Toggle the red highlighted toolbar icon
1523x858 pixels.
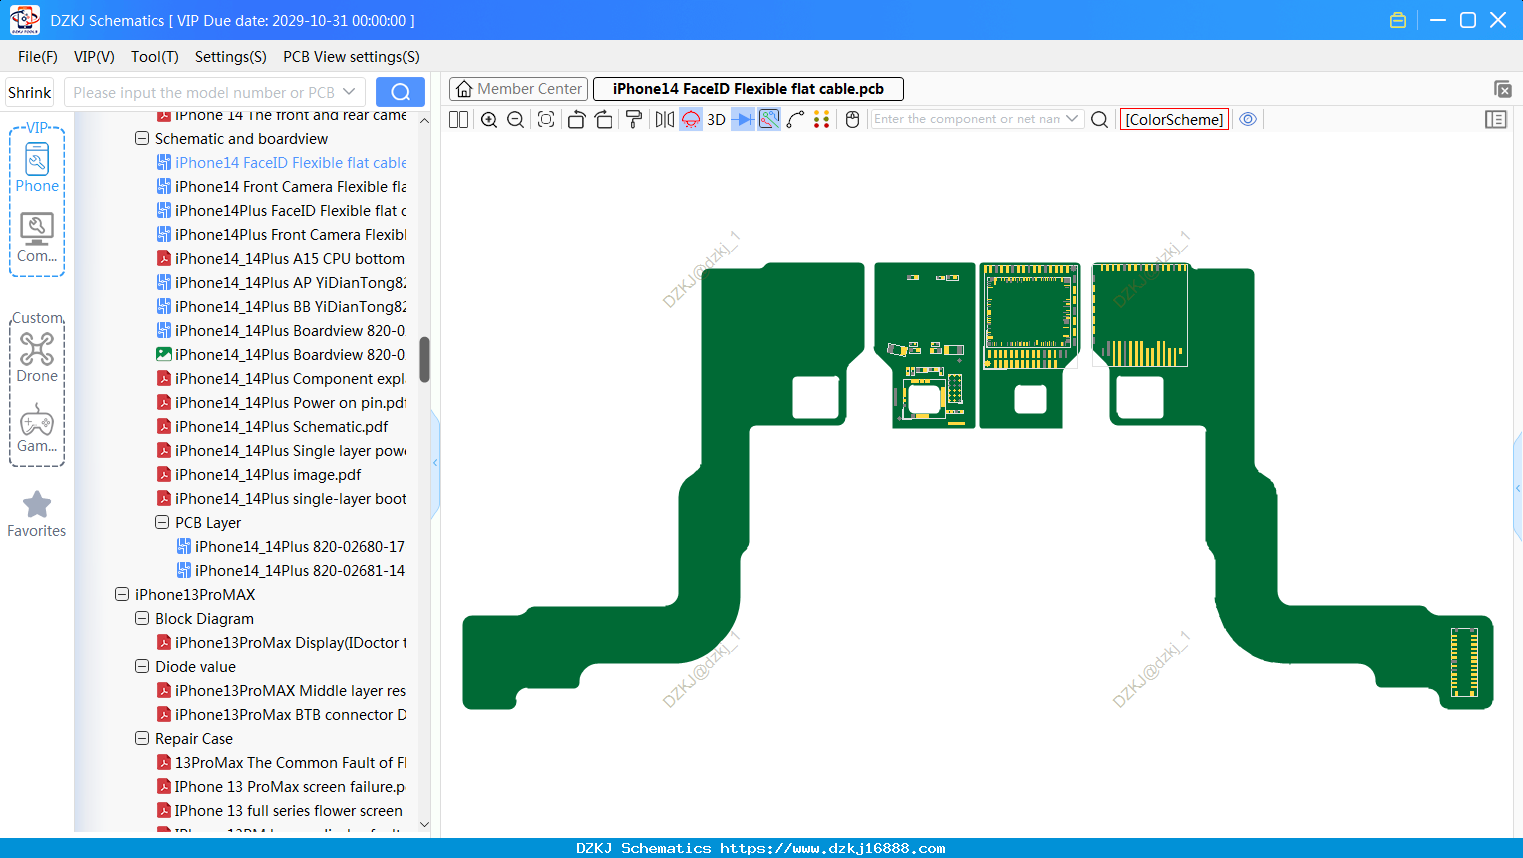(691, 120)
